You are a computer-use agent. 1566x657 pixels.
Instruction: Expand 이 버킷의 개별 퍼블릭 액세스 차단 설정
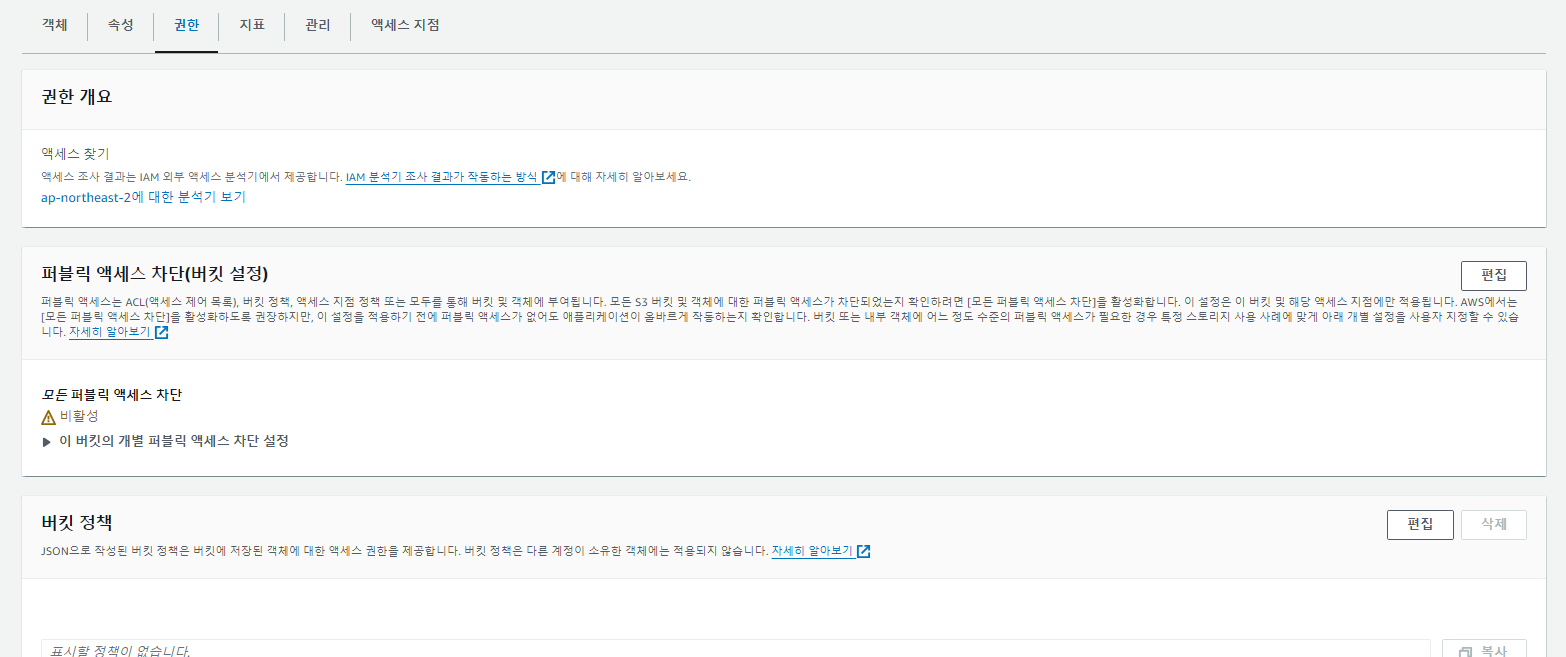(x=47, y=441)
